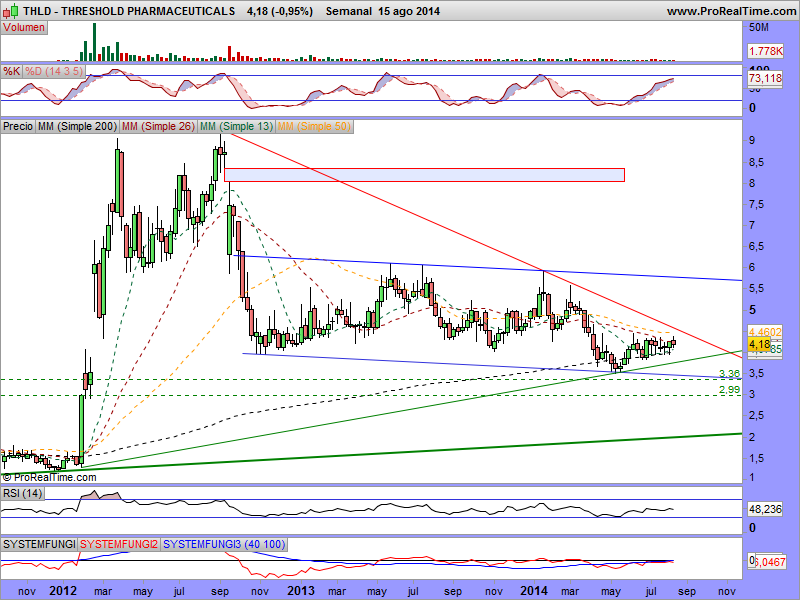
Task: Select the %K stochastic label
Action: pyautogui.click(x=11, y=71)
